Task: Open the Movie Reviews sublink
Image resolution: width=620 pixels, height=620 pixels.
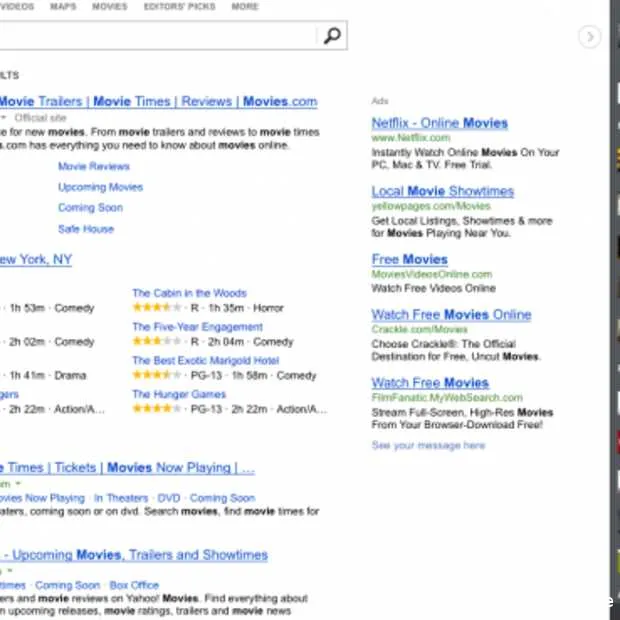Action: pos(94,166)
